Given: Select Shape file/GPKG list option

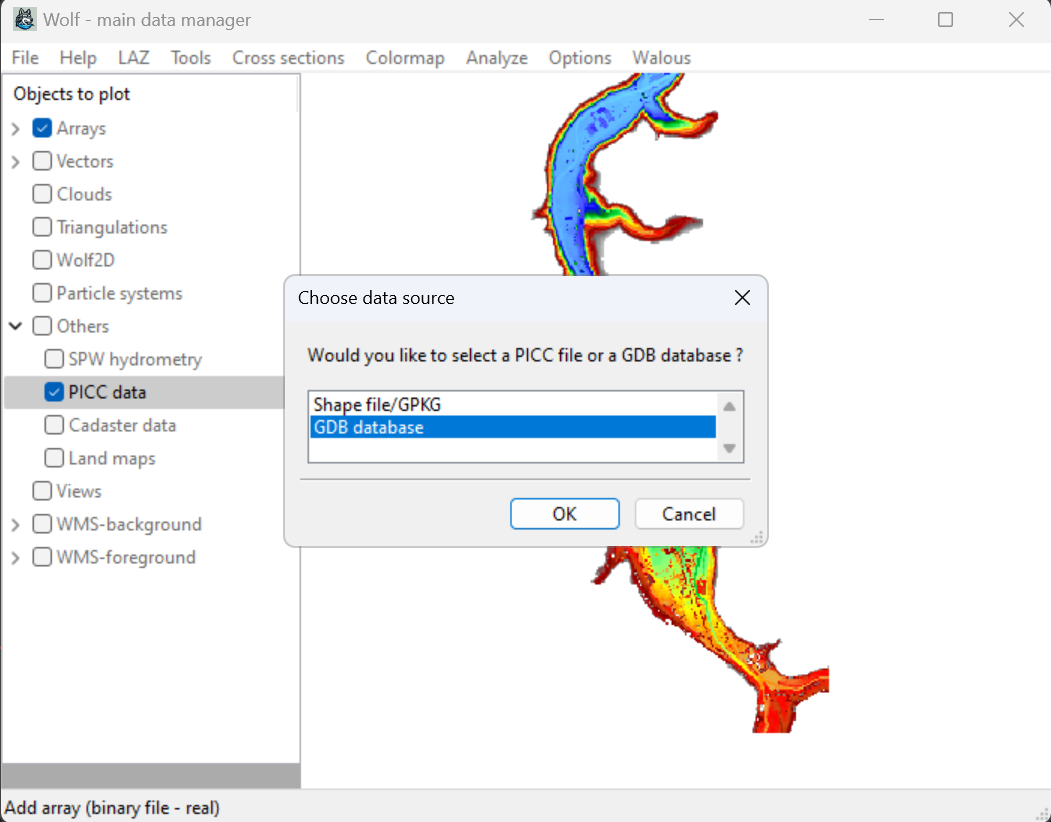Looking at the screenshot, I should coord(377,405).
